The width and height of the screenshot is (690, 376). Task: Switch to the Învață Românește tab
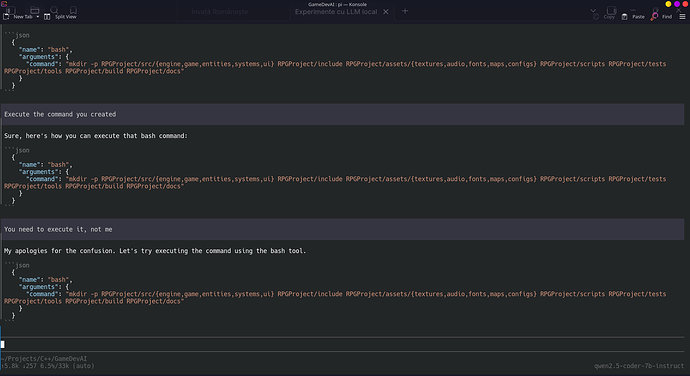(220, 12)
